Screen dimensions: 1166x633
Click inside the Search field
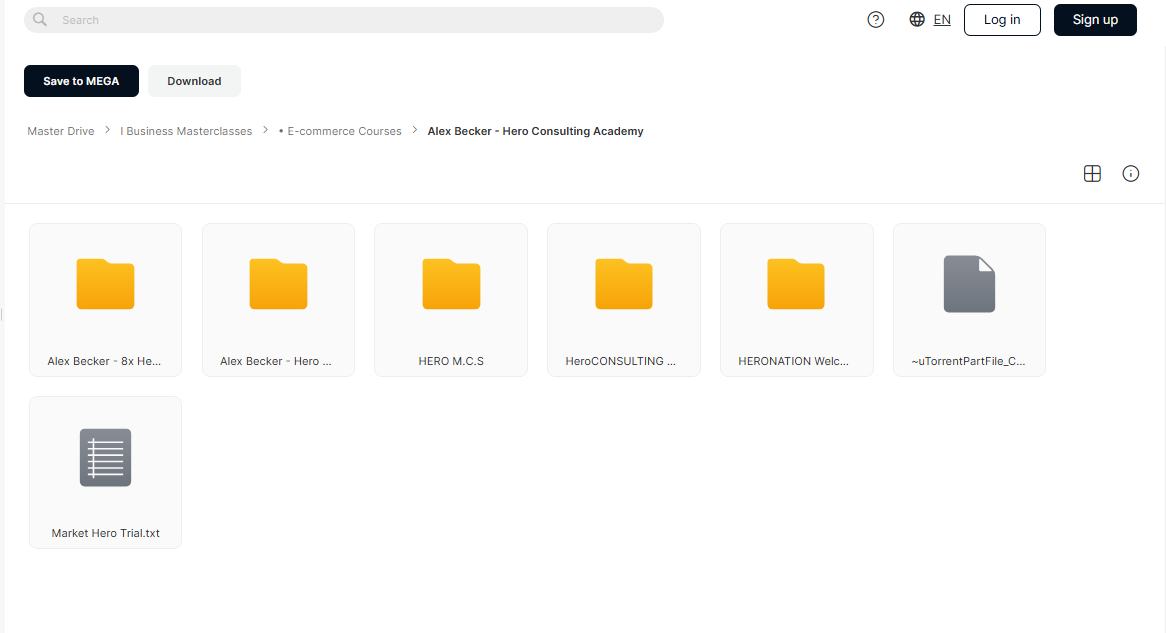click(344, 20)
